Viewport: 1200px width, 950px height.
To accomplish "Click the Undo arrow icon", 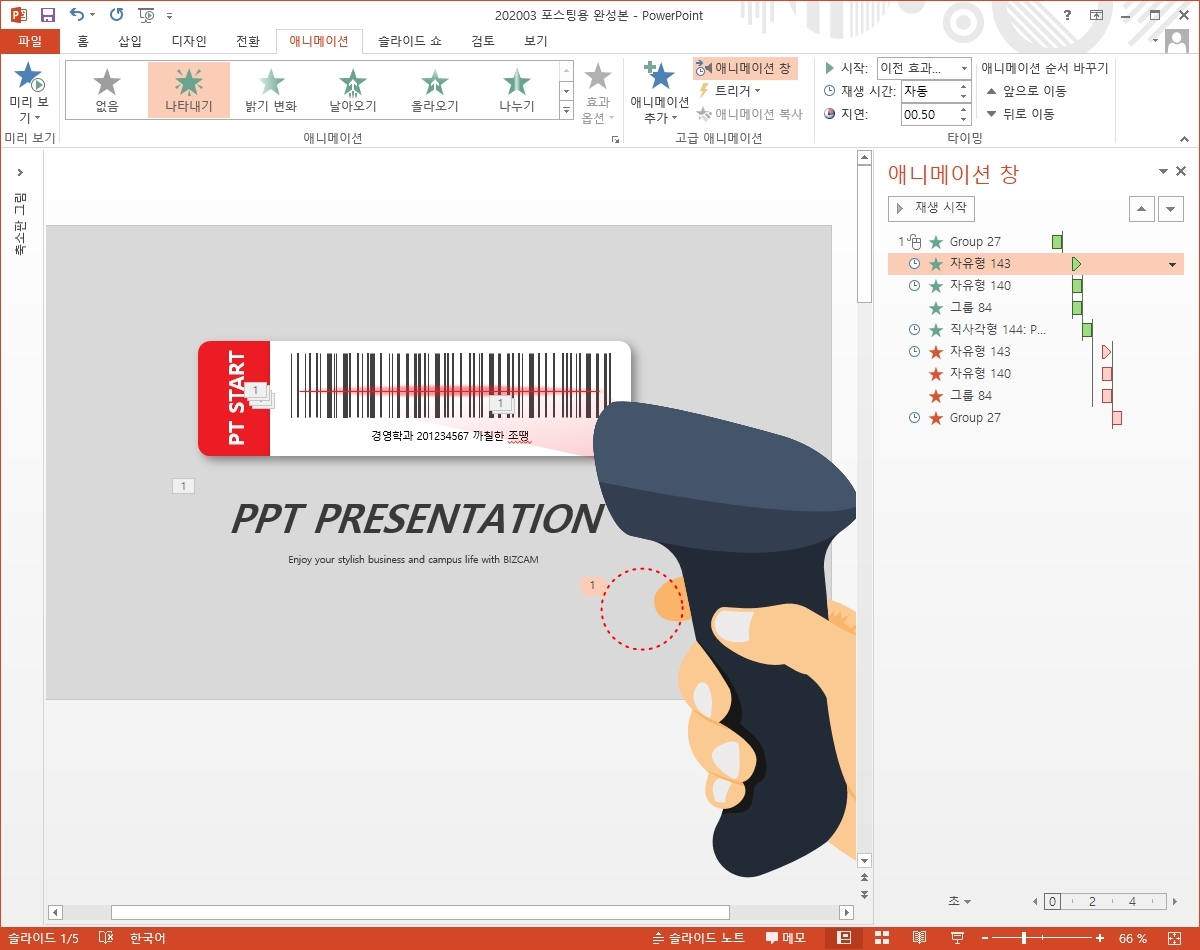I will point(77,15).
